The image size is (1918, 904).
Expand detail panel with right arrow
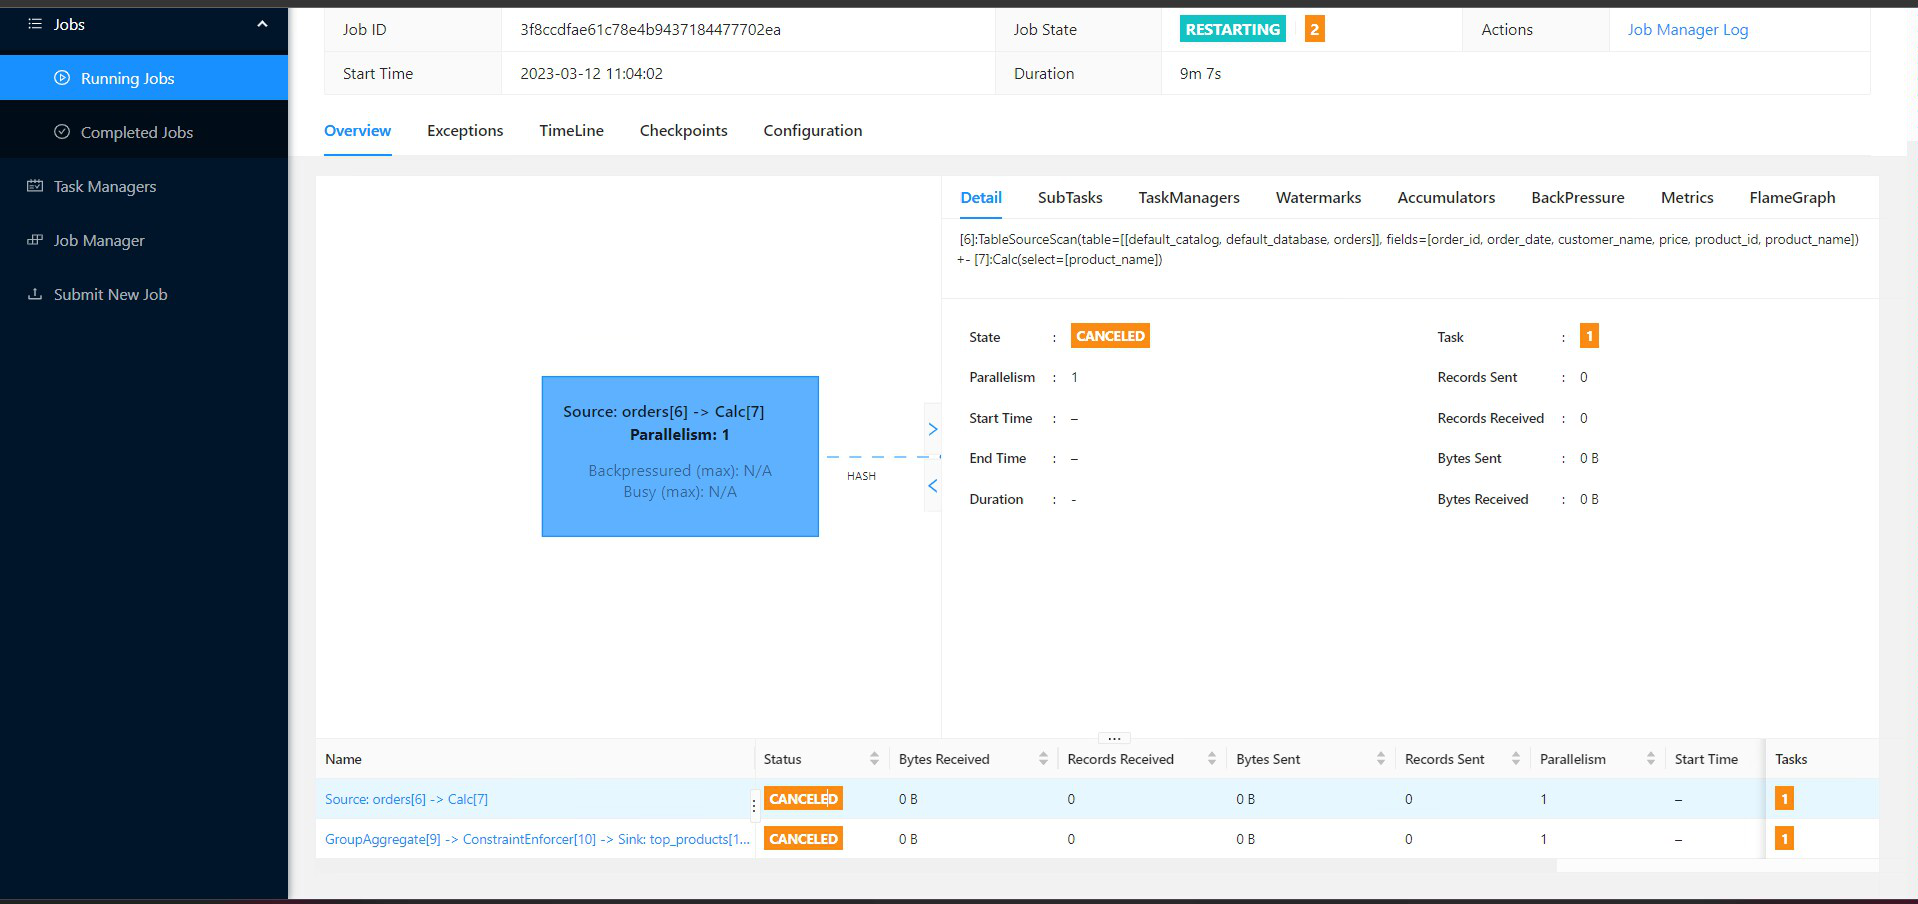933,429
